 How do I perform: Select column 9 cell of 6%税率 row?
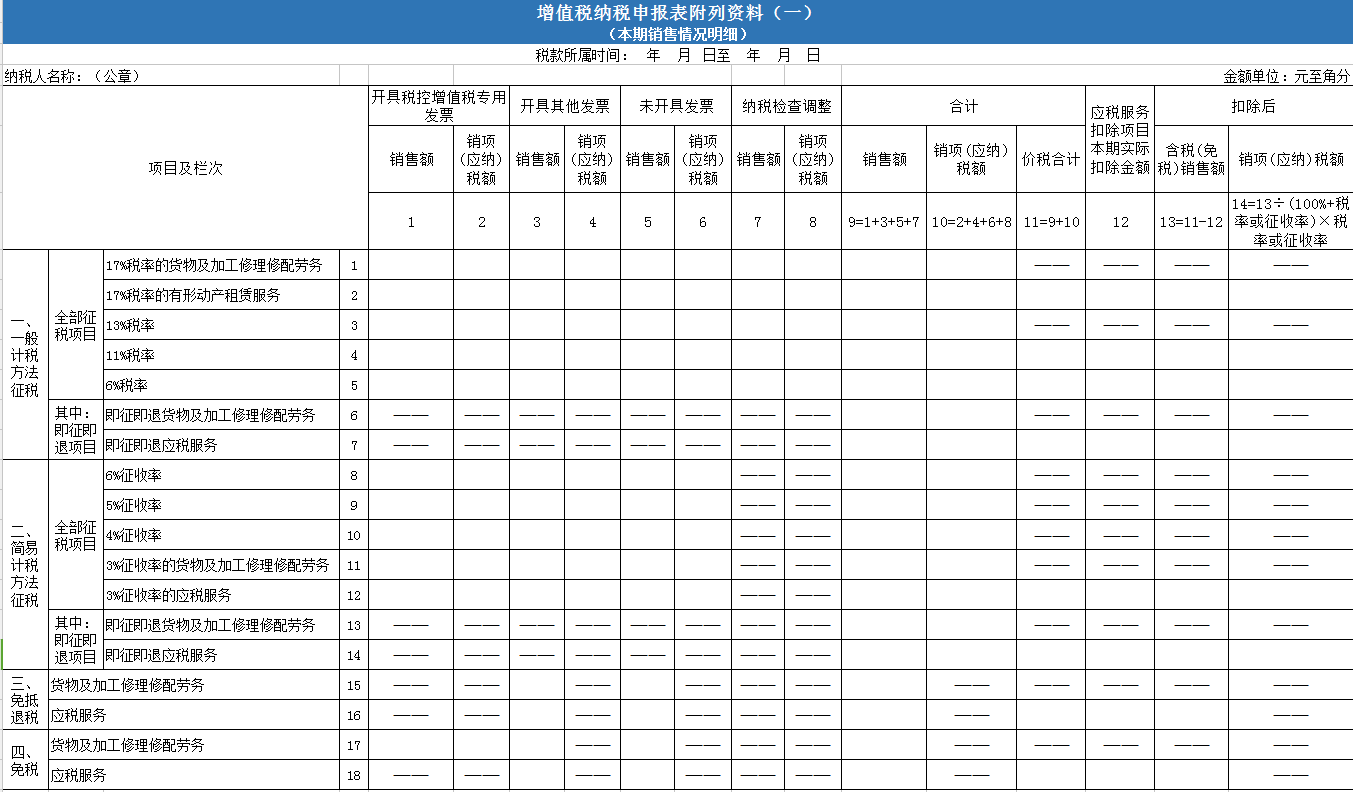coord(884,385)
